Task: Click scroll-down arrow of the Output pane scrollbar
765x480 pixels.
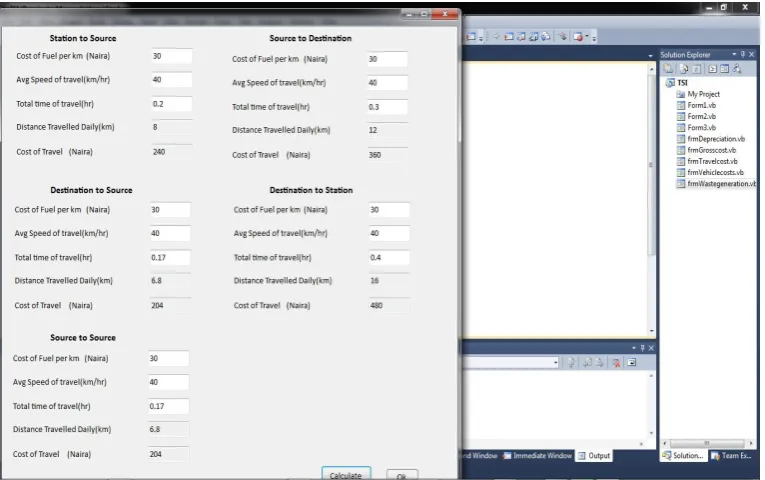Action: click(x=651, y=433)
